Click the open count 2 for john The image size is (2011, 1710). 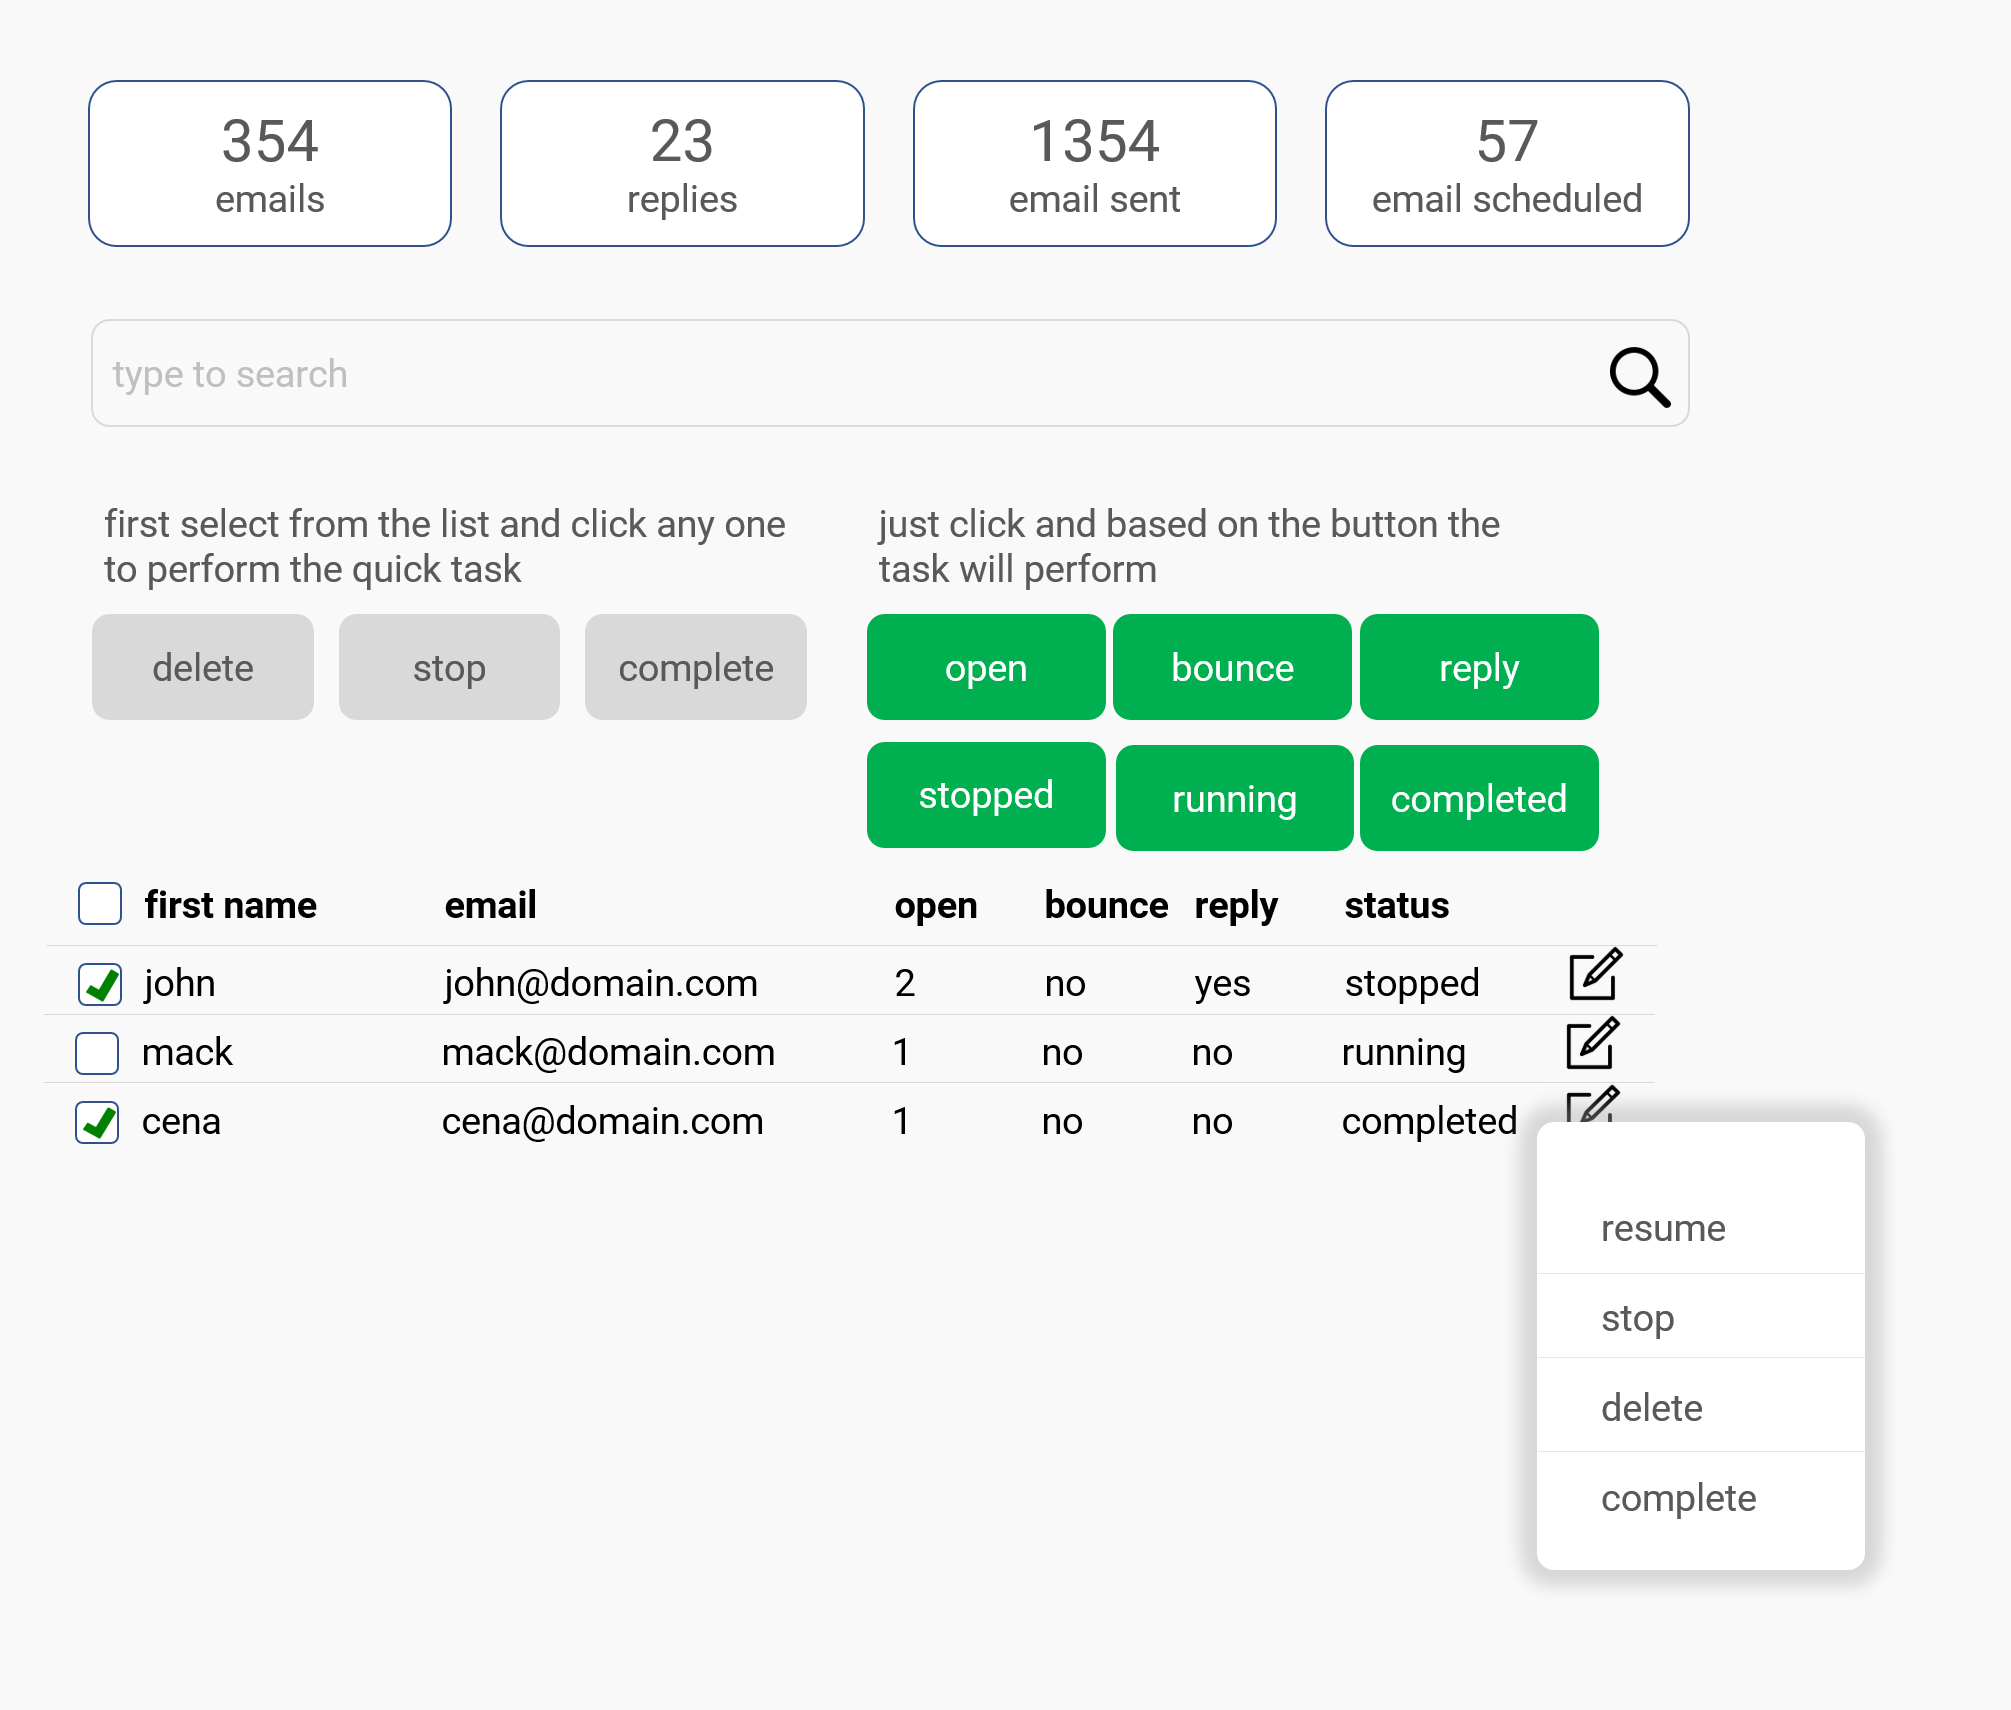click(x=905, y=983)
